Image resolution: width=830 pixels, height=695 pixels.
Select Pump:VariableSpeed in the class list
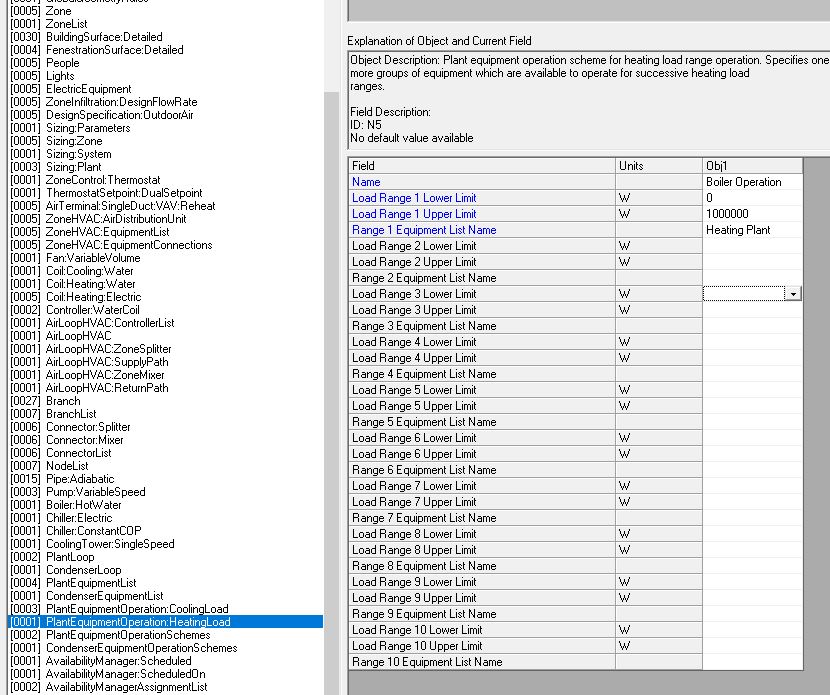click(x=95, y=492)
